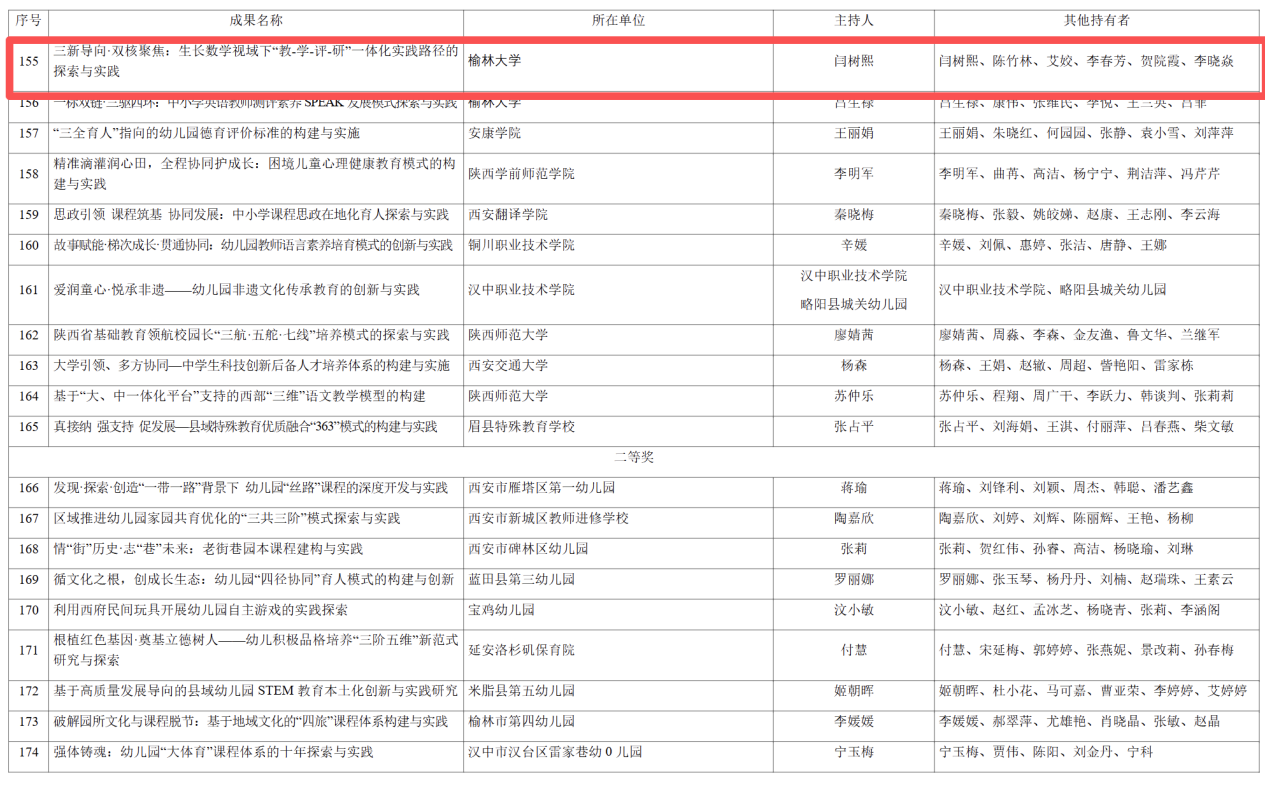Click host name 李媛媛 in the 主持人 column
Screen dimensions: 1265x787
tap(854, 722)
